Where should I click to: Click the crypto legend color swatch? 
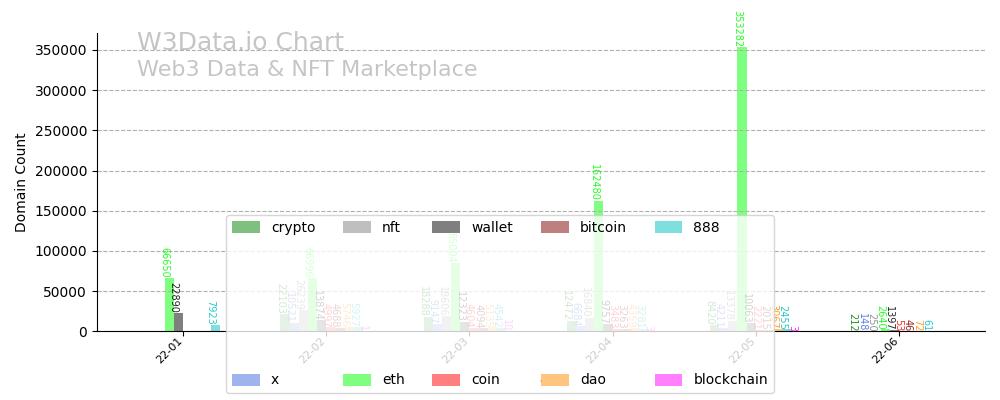click(x=246, y=228)
